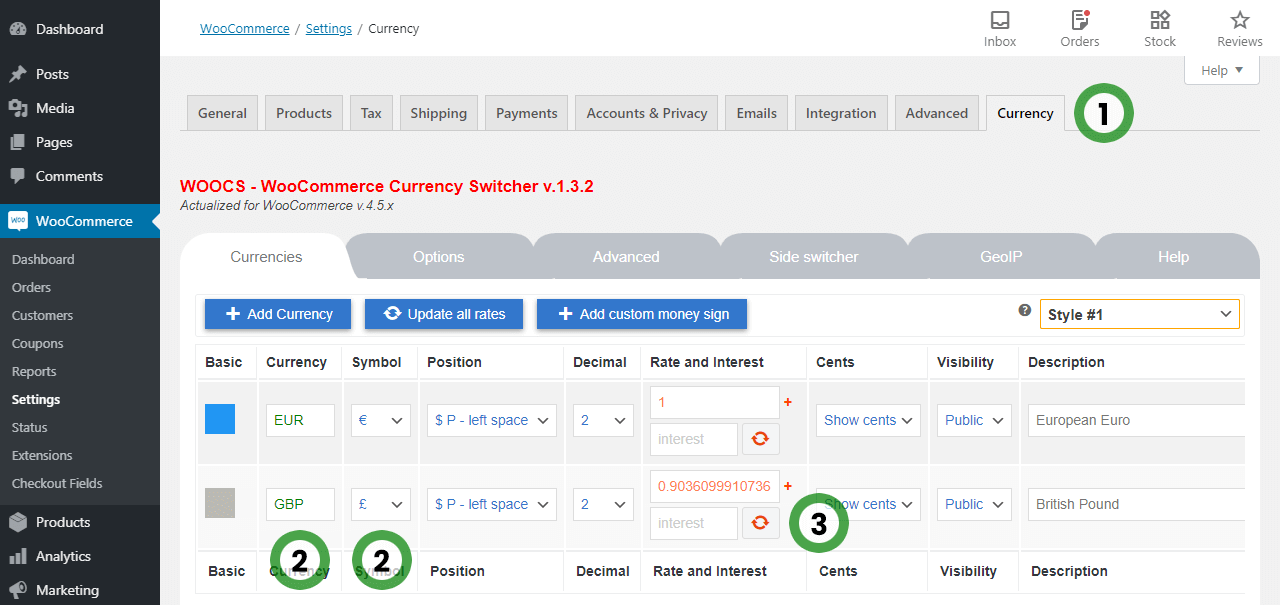Refresh the EUR rate with orange icon
1280x605 pixels.
[x=761, y=439]
